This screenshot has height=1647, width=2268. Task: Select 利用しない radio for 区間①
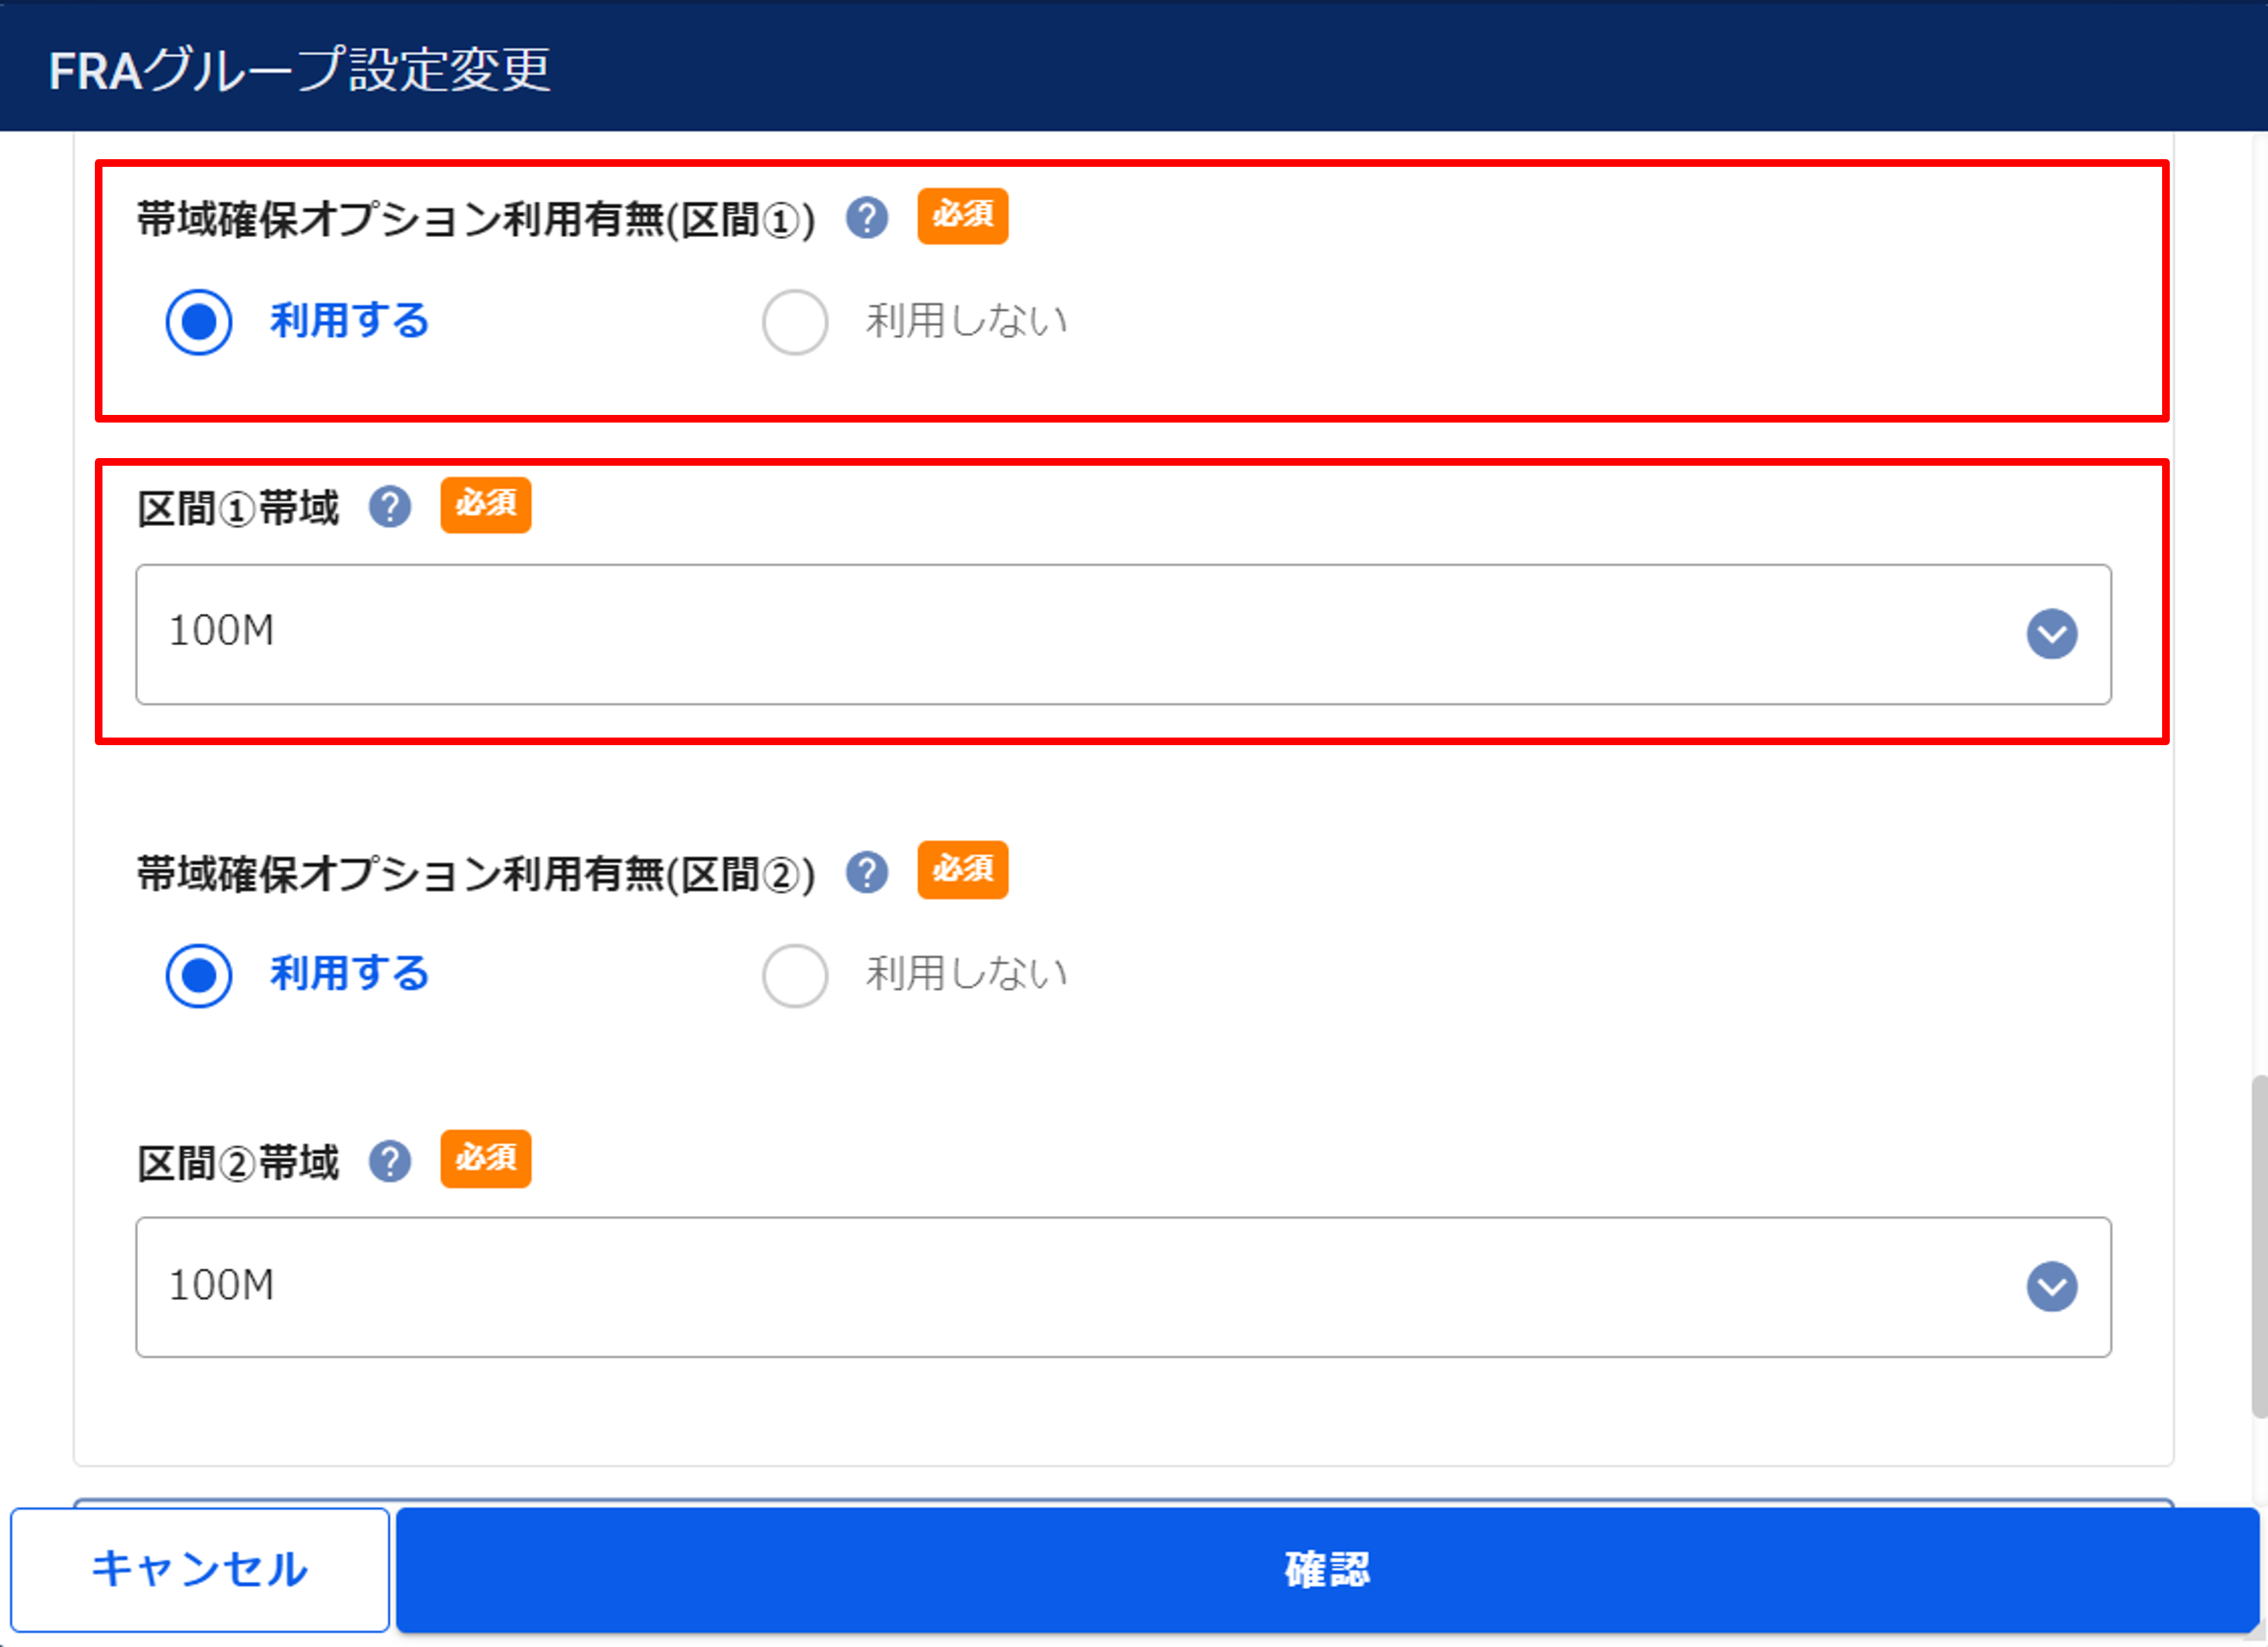tap(794, 322)
